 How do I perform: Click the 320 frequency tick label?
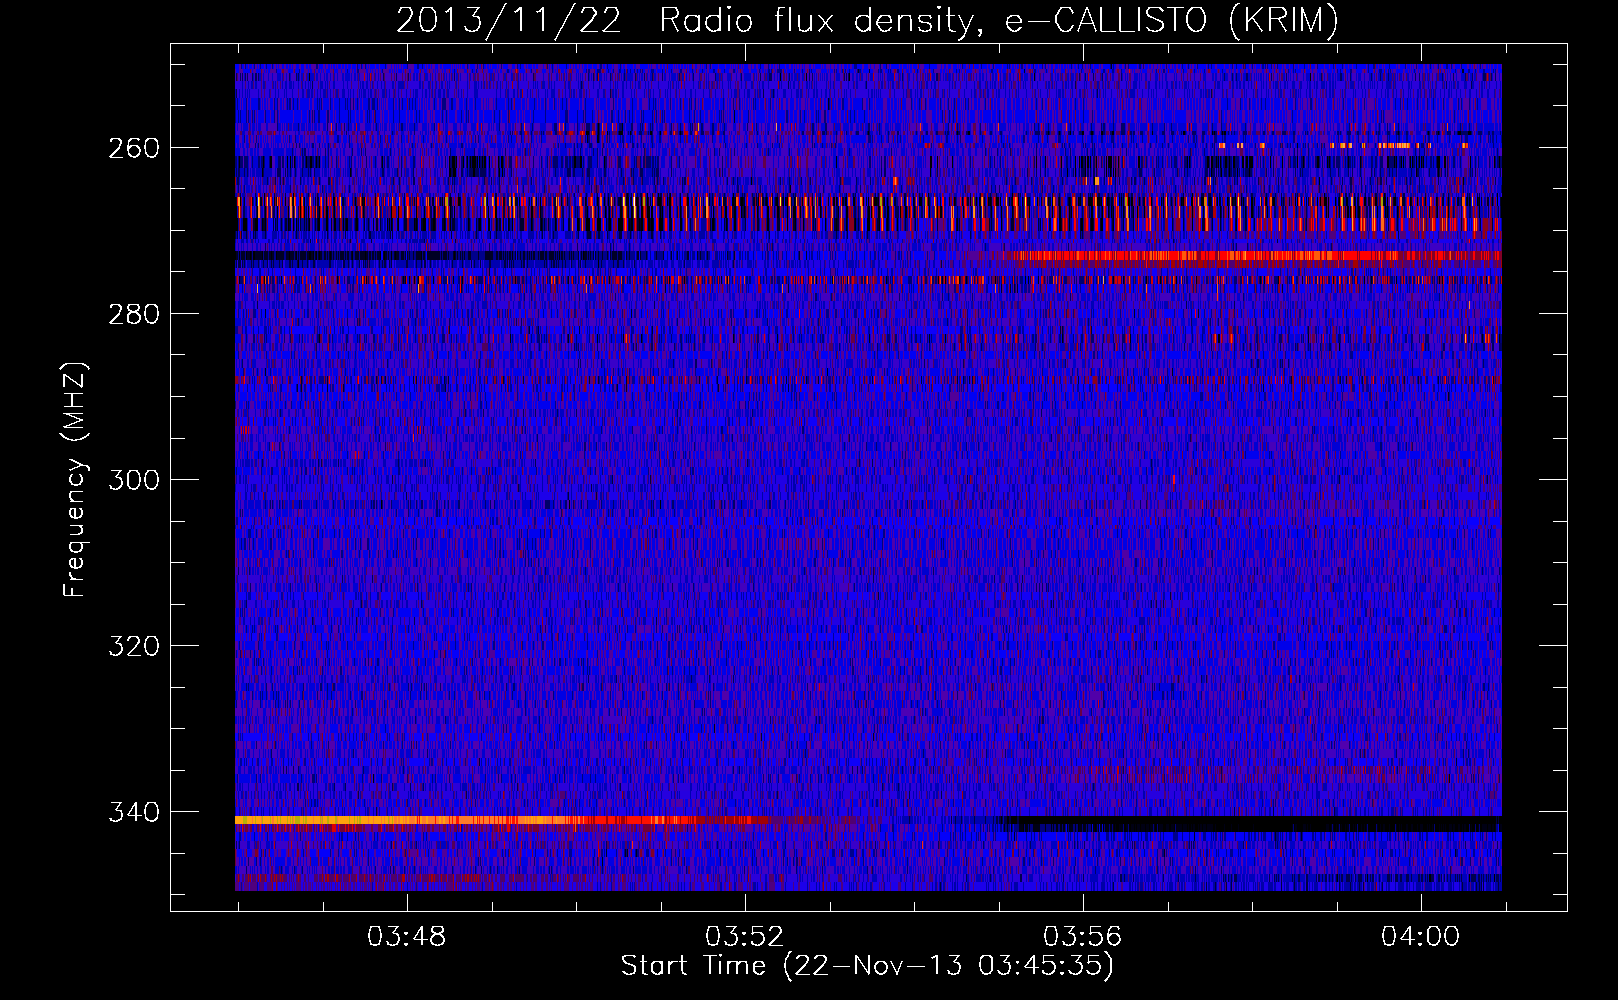click(x=134, y=646)
